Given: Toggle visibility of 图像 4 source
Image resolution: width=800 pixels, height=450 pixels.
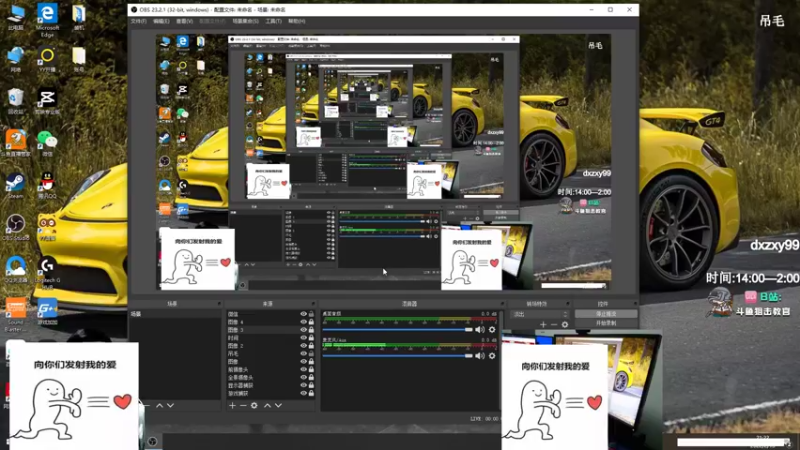Looking at the screenshot, I should pos(304,322).
